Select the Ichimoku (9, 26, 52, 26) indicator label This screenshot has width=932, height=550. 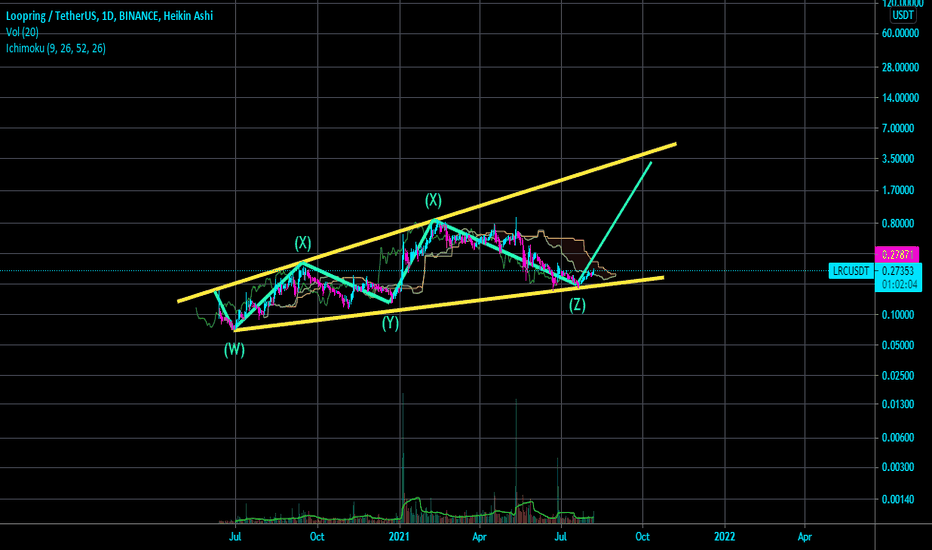click(x=56, y=48)
